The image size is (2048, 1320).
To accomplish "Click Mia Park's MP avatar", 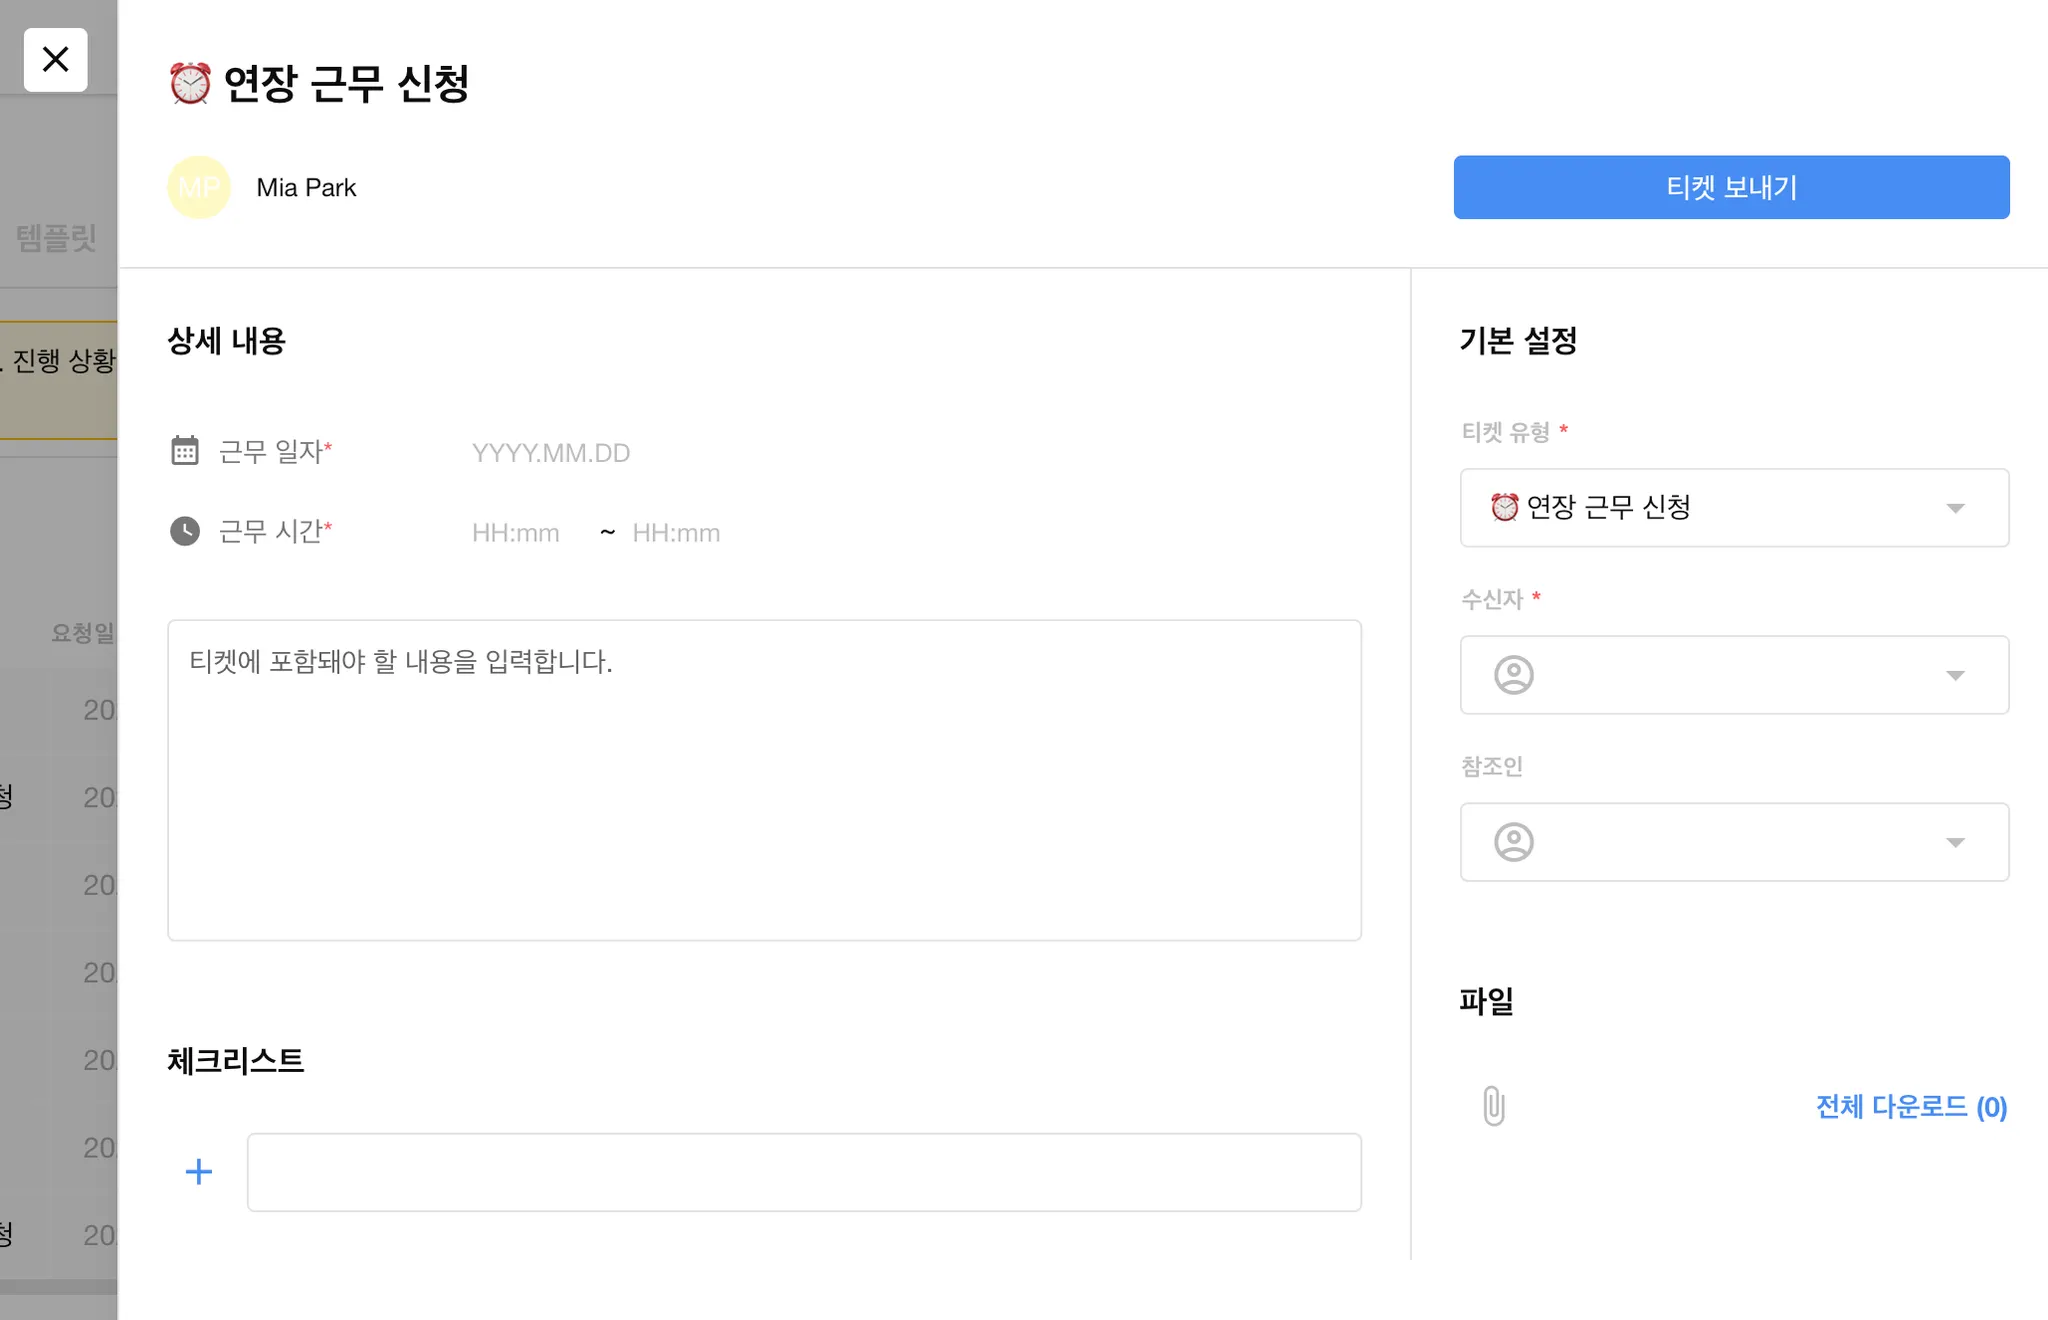I will pyautogui.click(x=199, y=187).
